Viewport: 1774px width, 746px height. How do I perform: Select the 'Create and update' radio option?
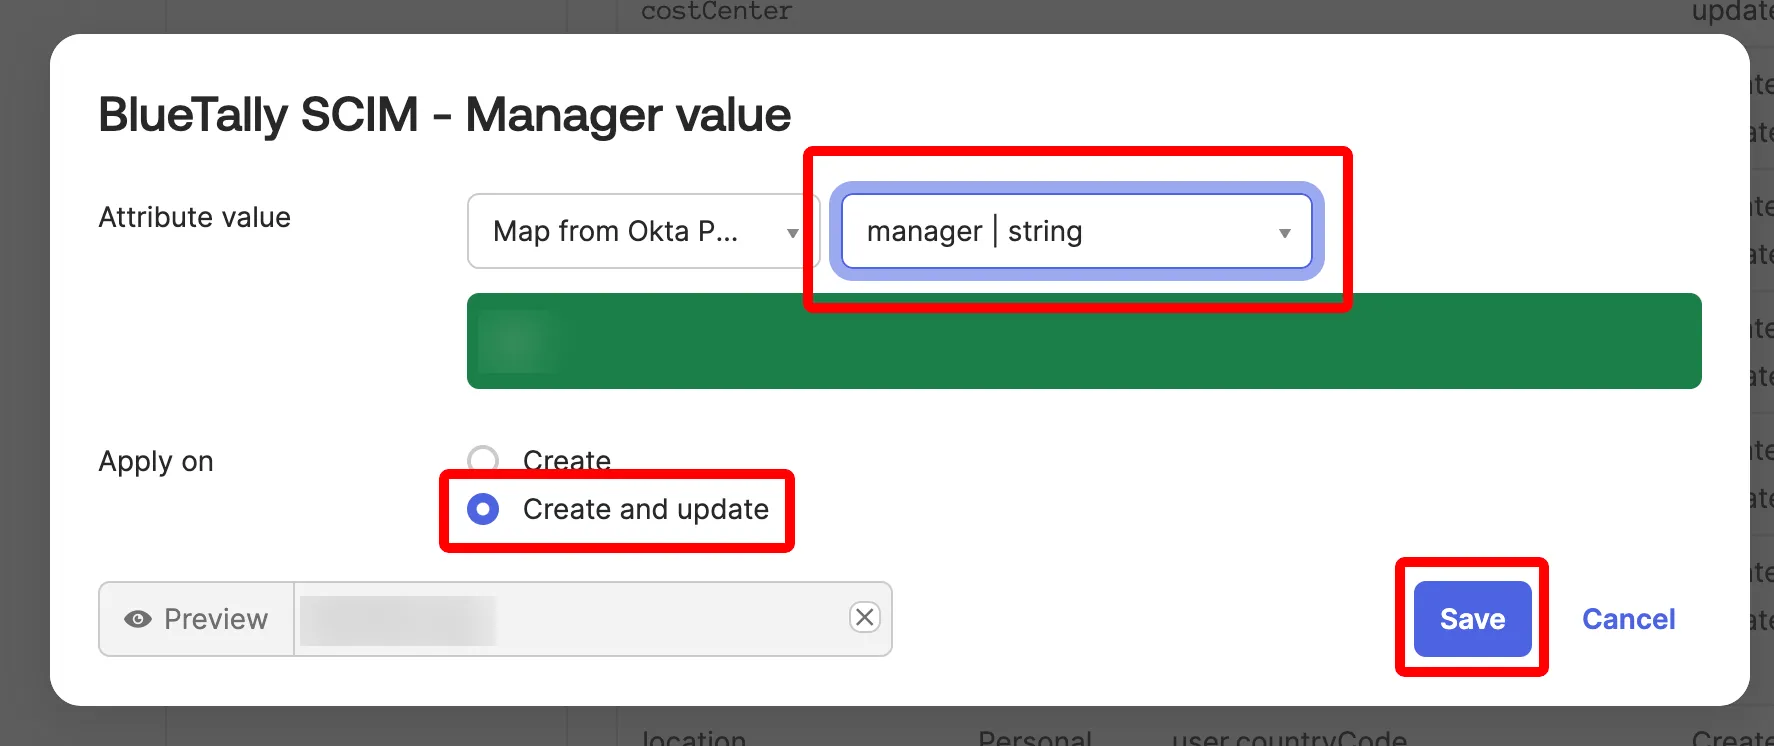point(483,509)
